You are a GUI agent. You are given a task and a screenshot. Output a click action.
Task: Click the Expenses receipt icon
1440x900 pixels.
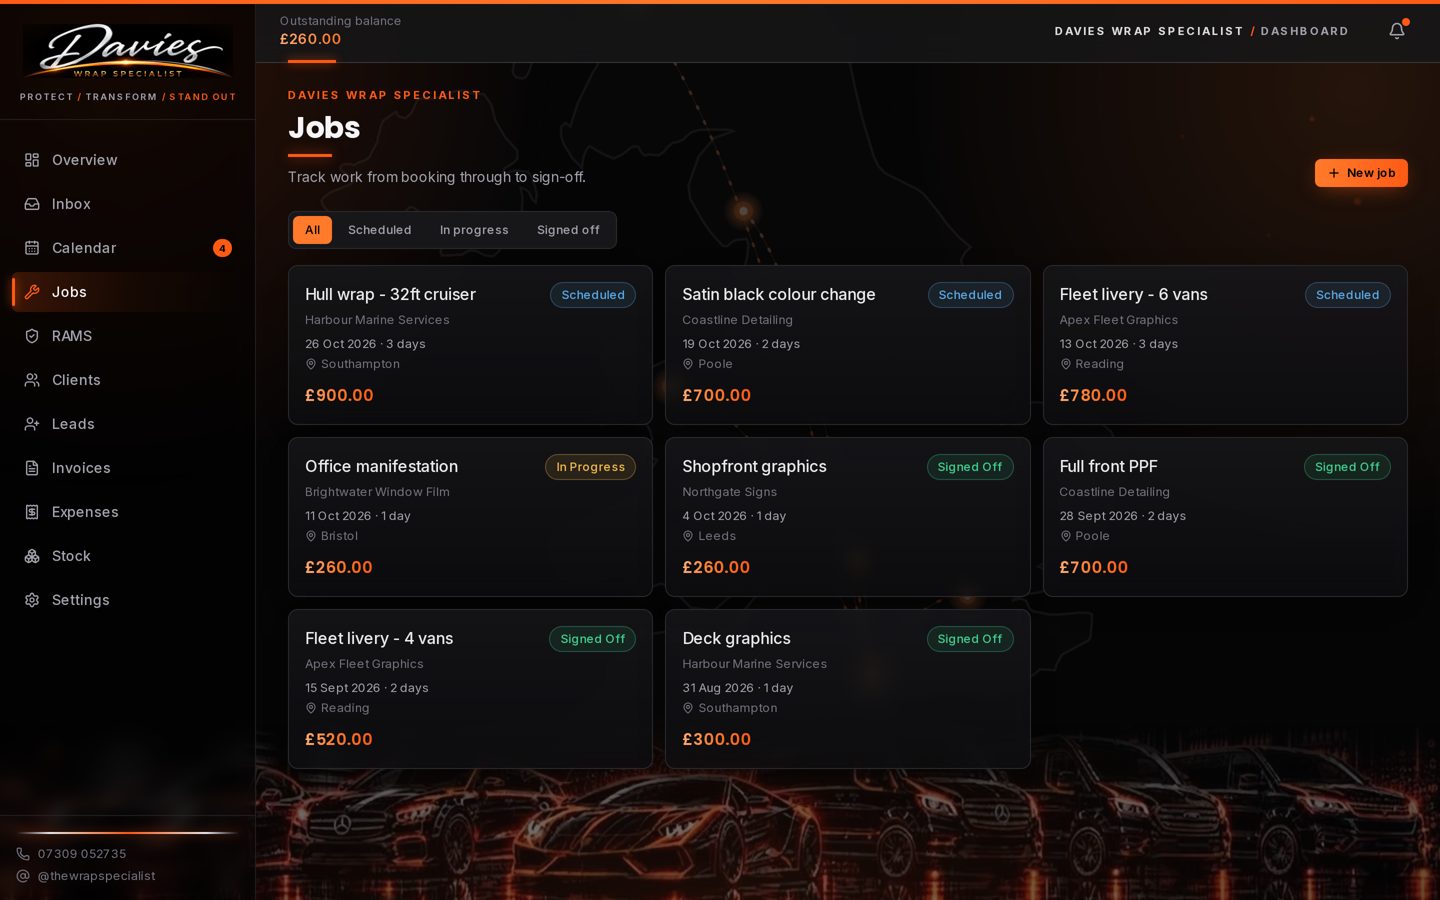(x=32, y=512)
